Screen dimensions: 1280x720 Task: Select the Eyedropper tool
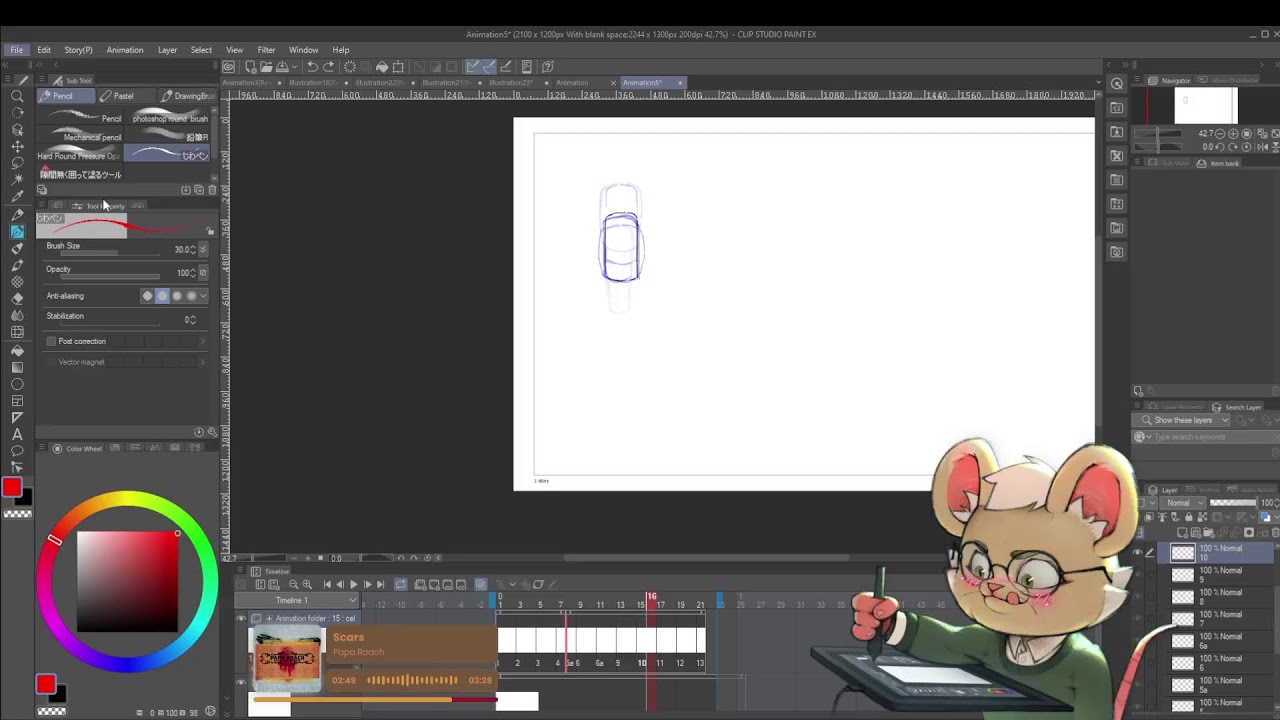pyautogui.click(x=17, y=197)
